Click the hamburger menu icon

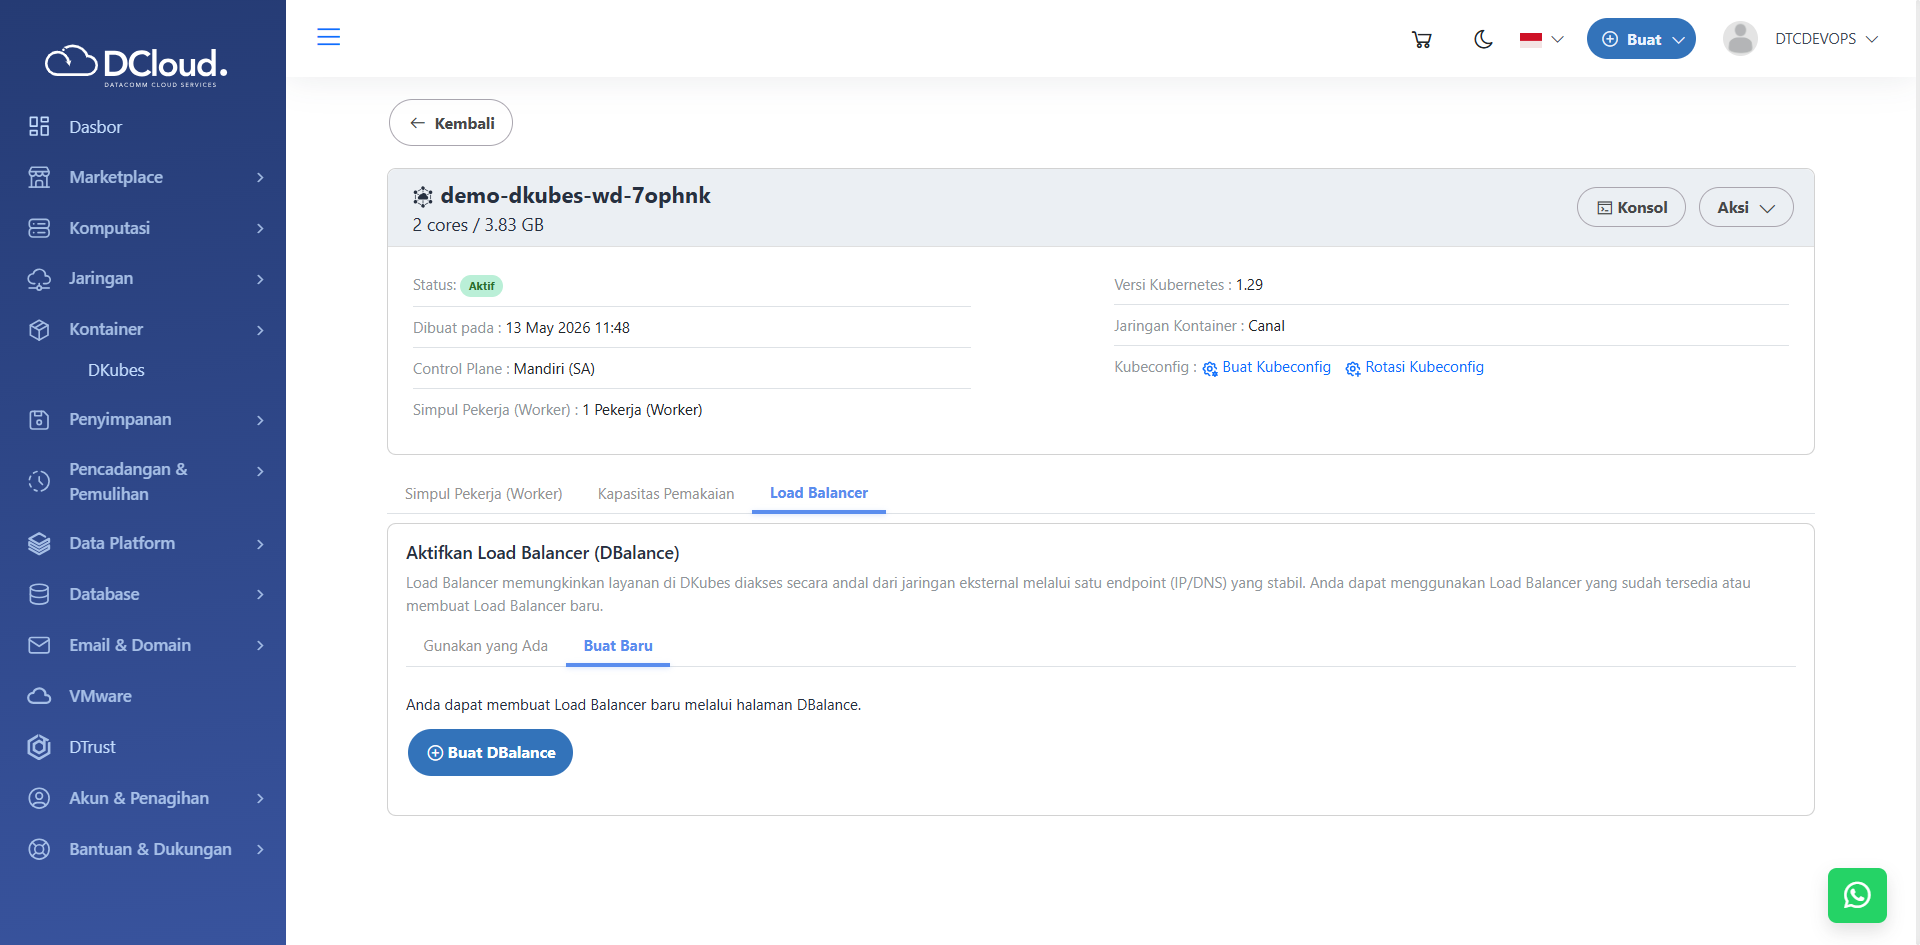(x=328, y=37)
